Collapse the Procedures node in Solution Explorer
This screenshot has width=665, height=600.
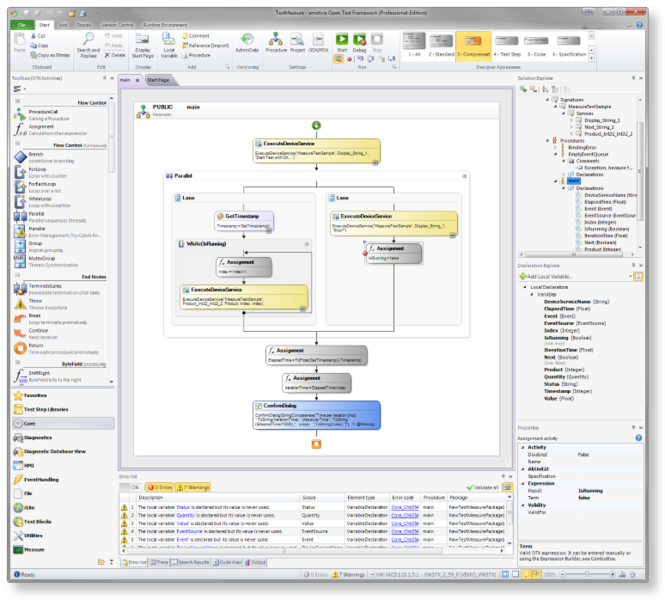tap(547, 139)
